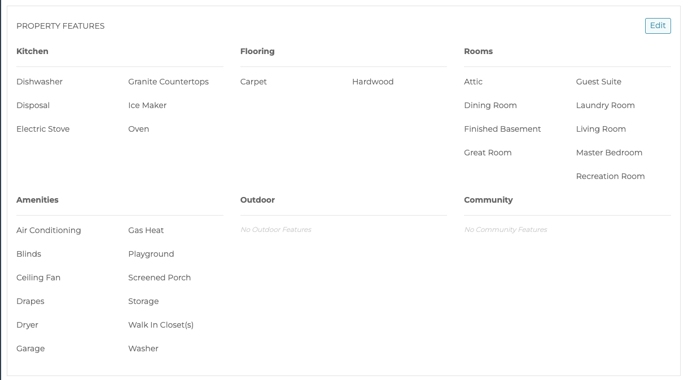Click the Outdoor section heading
Viewport: 688px width, 380px height.
257,200
